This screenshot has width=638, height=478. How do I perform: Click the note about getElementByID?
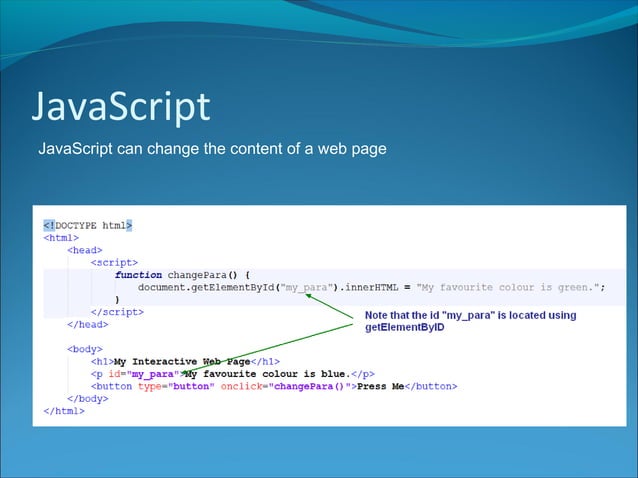(470, 321)
